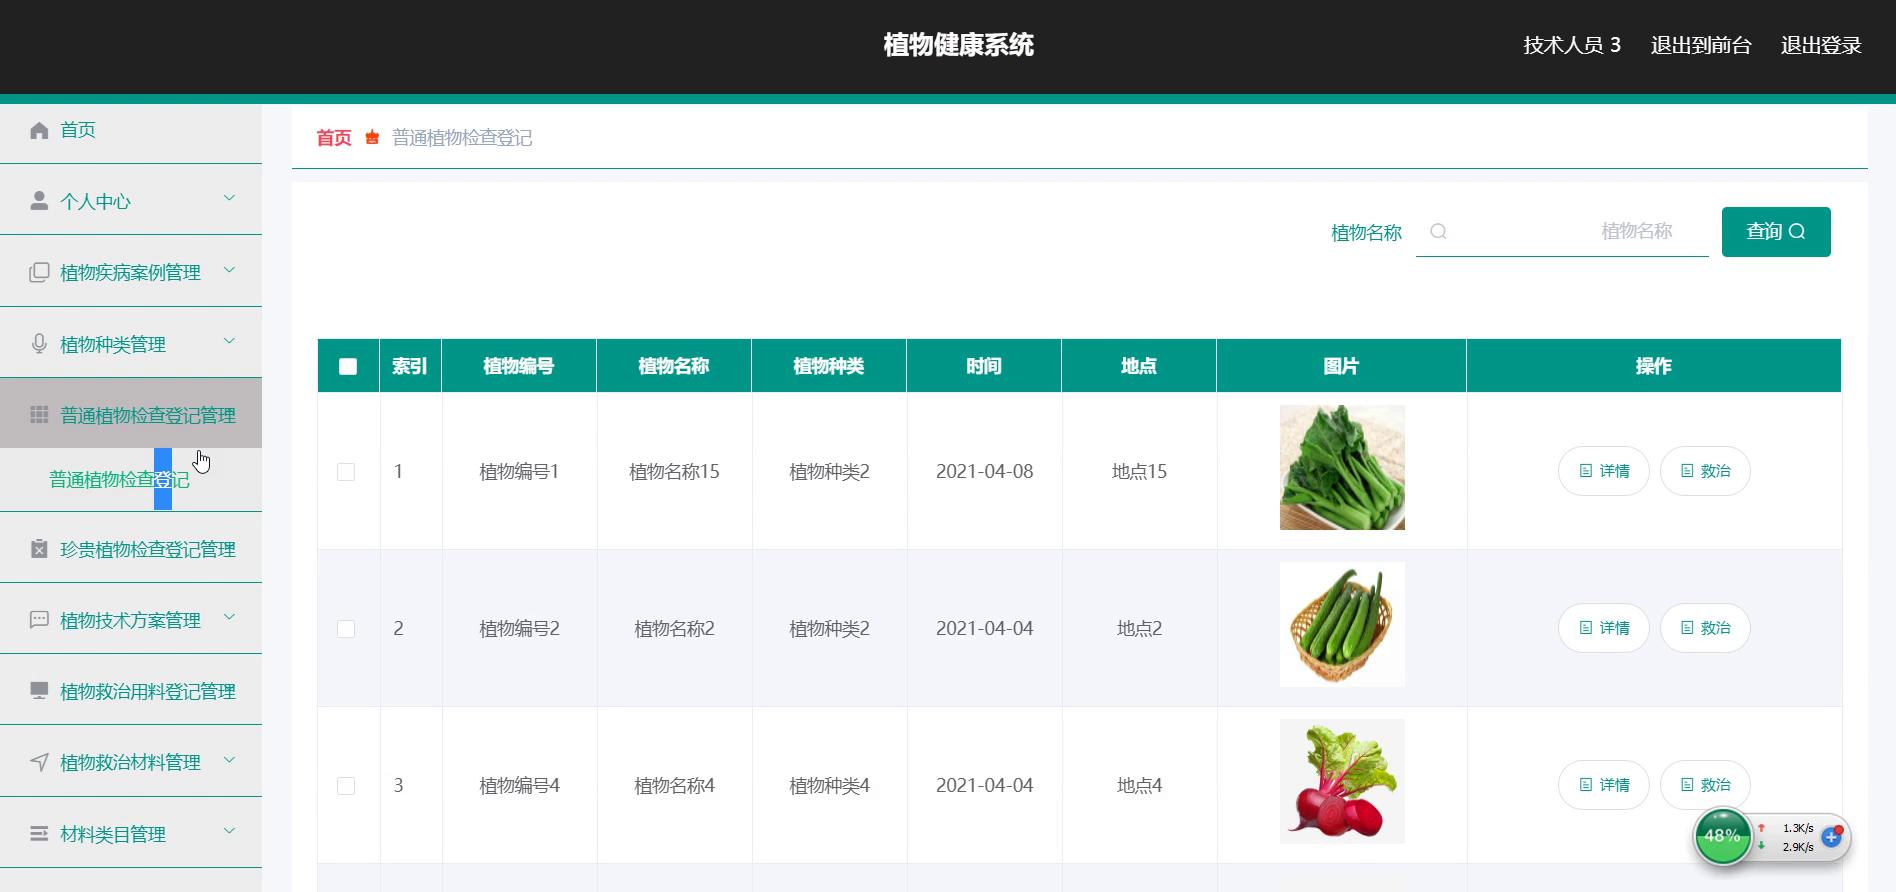This screenshot has height=892, width=1896.
Task: Open the 普通植物检查登记 submenu item
Action: 119,480
